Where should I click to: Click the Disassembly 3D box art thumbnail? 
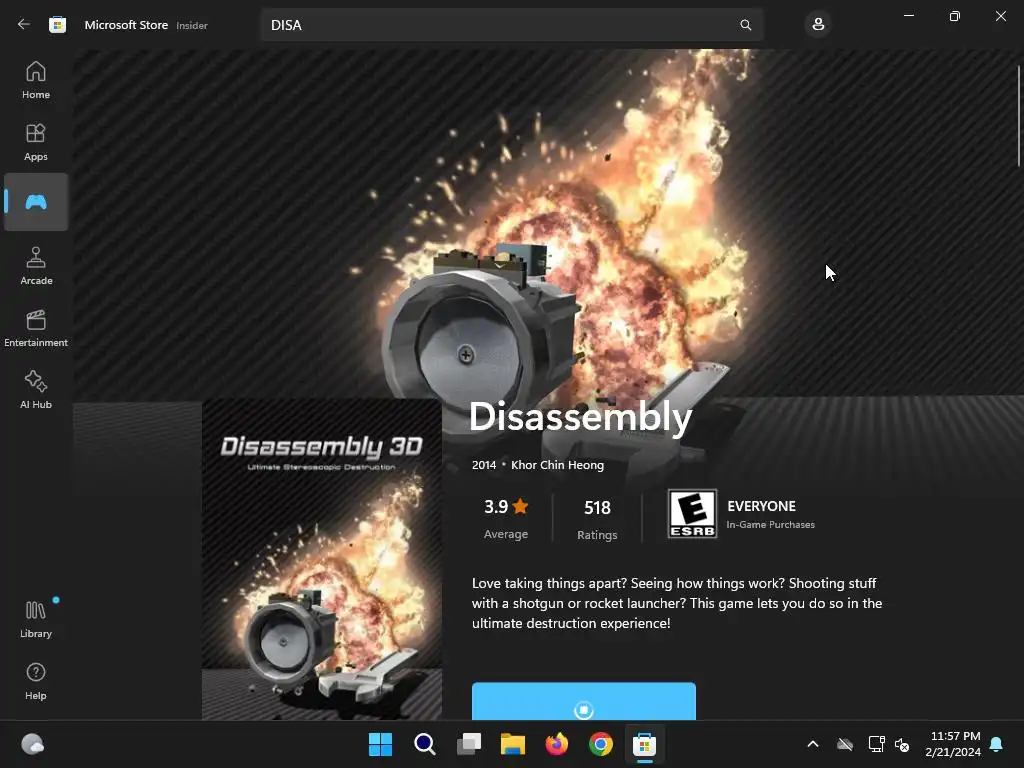(x=322, y=560)
